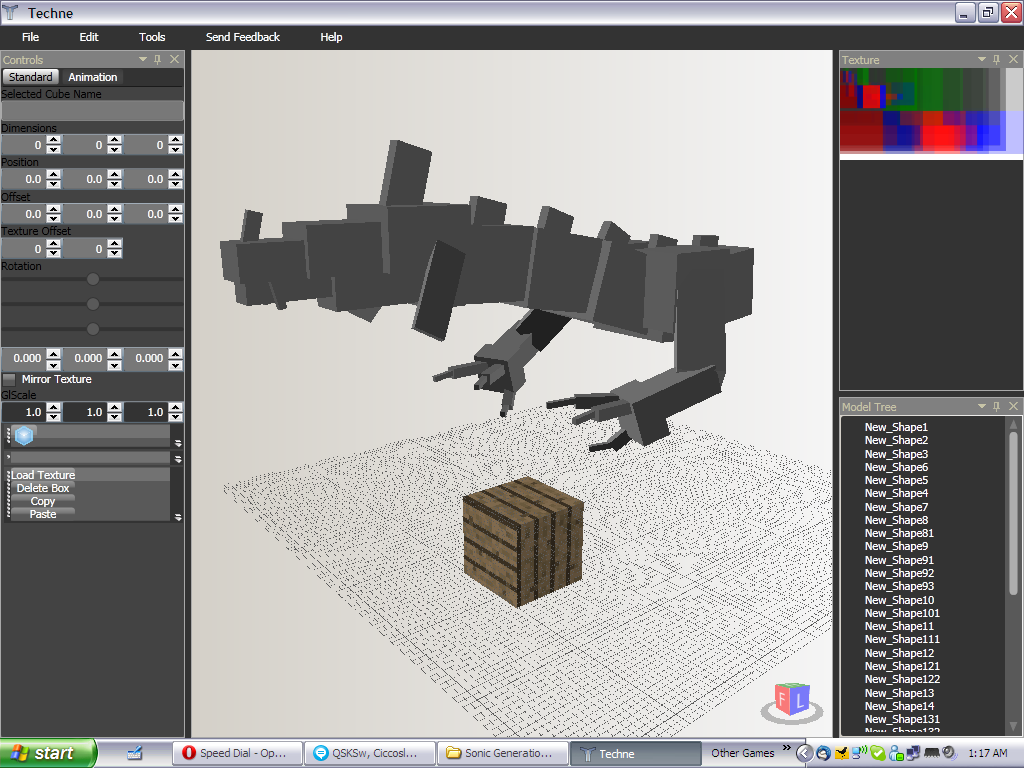Click the Copy button
Image resolution: width=1024 pixels, height=768 pixels.
click(x=44, y=501)
